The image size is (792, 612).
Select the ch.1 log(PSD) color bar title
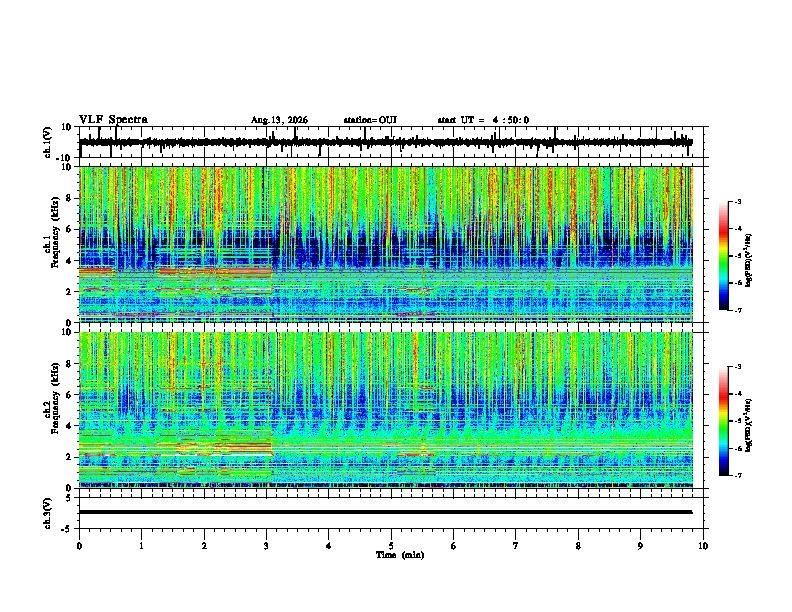click(x=748, y=261)
